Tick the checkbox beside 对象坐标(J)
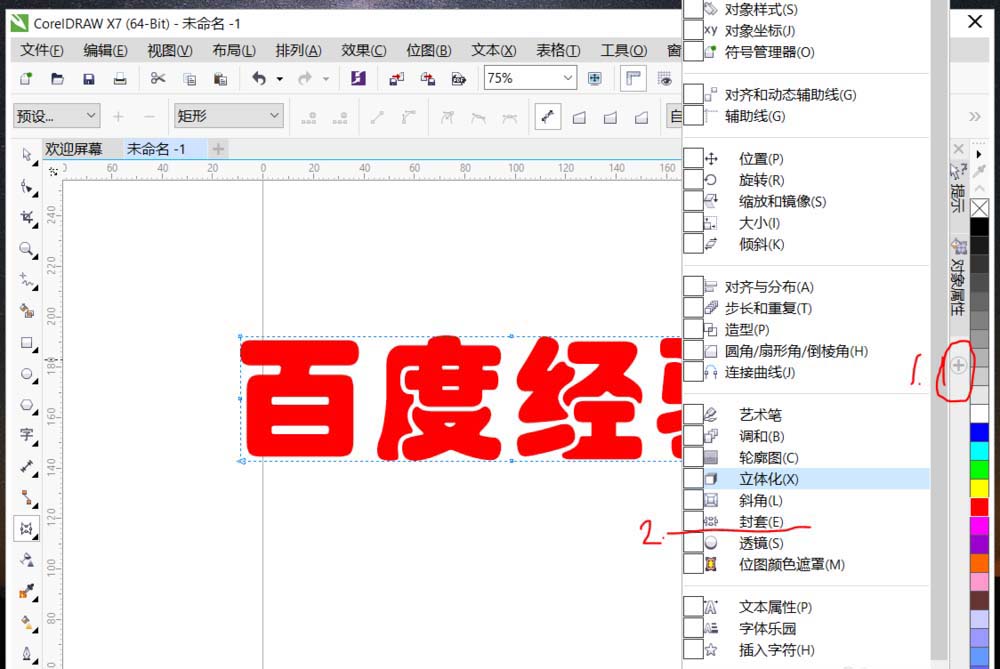The height and width of the screenshot is (669, 1000). pos(693,30)
